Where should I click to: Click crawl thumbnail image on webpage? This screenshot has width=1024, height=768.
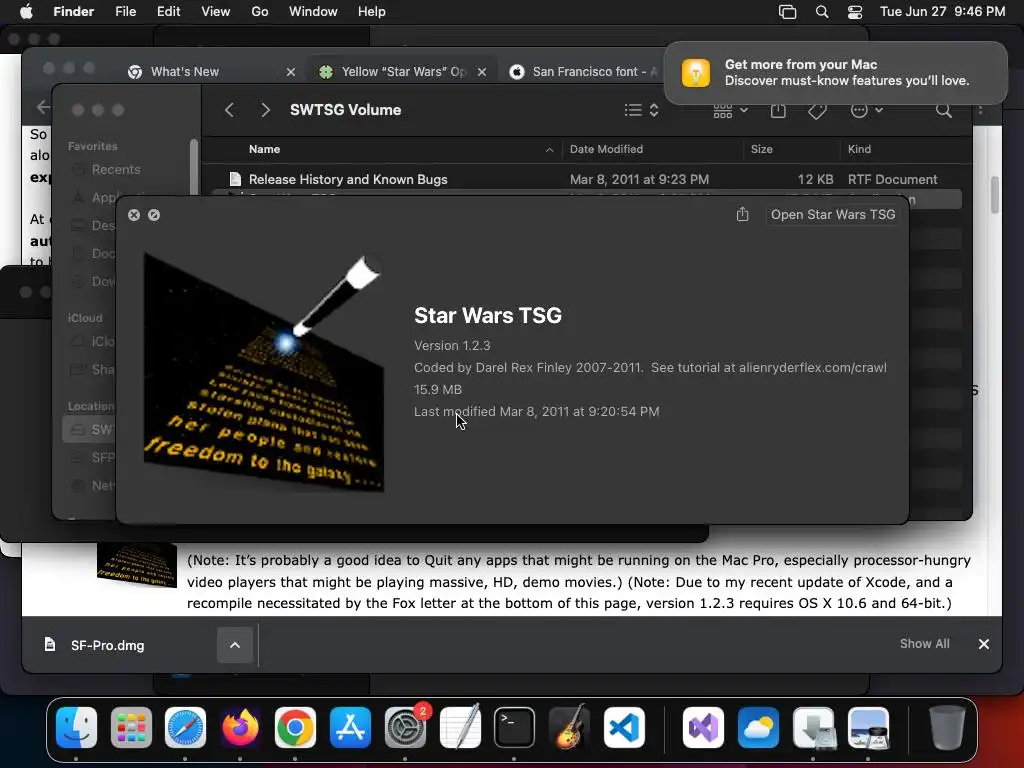pyautogui.click(x=136, y=566)
